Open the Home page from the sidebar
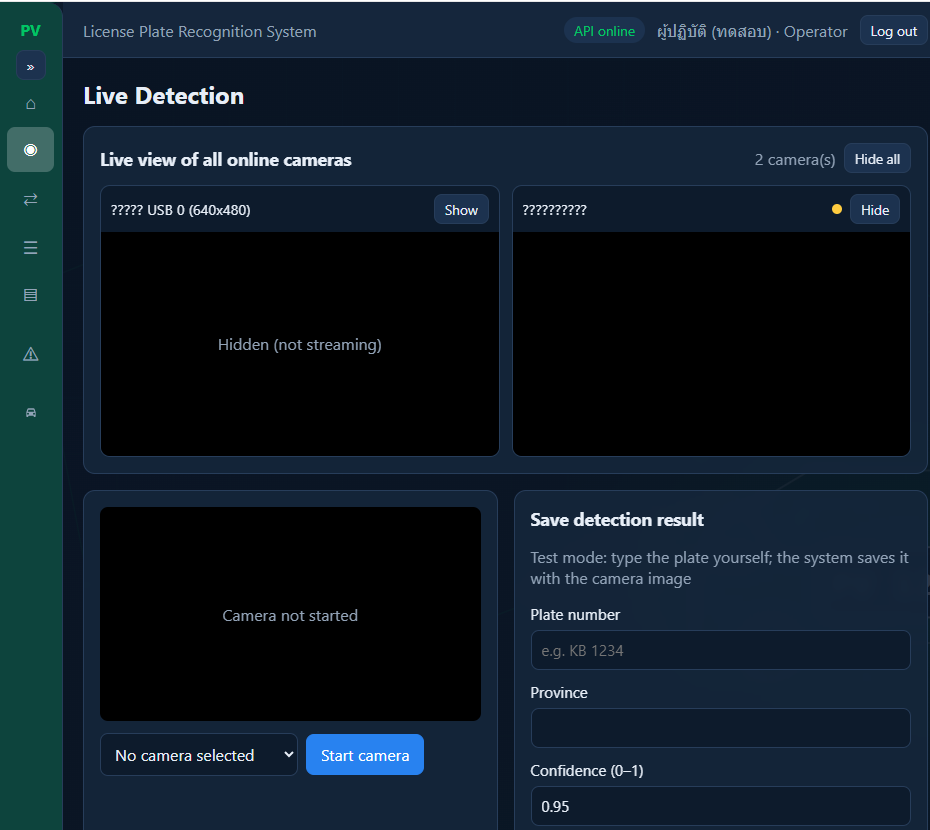Viewport: 930px width, 830px height. [31, 104]
